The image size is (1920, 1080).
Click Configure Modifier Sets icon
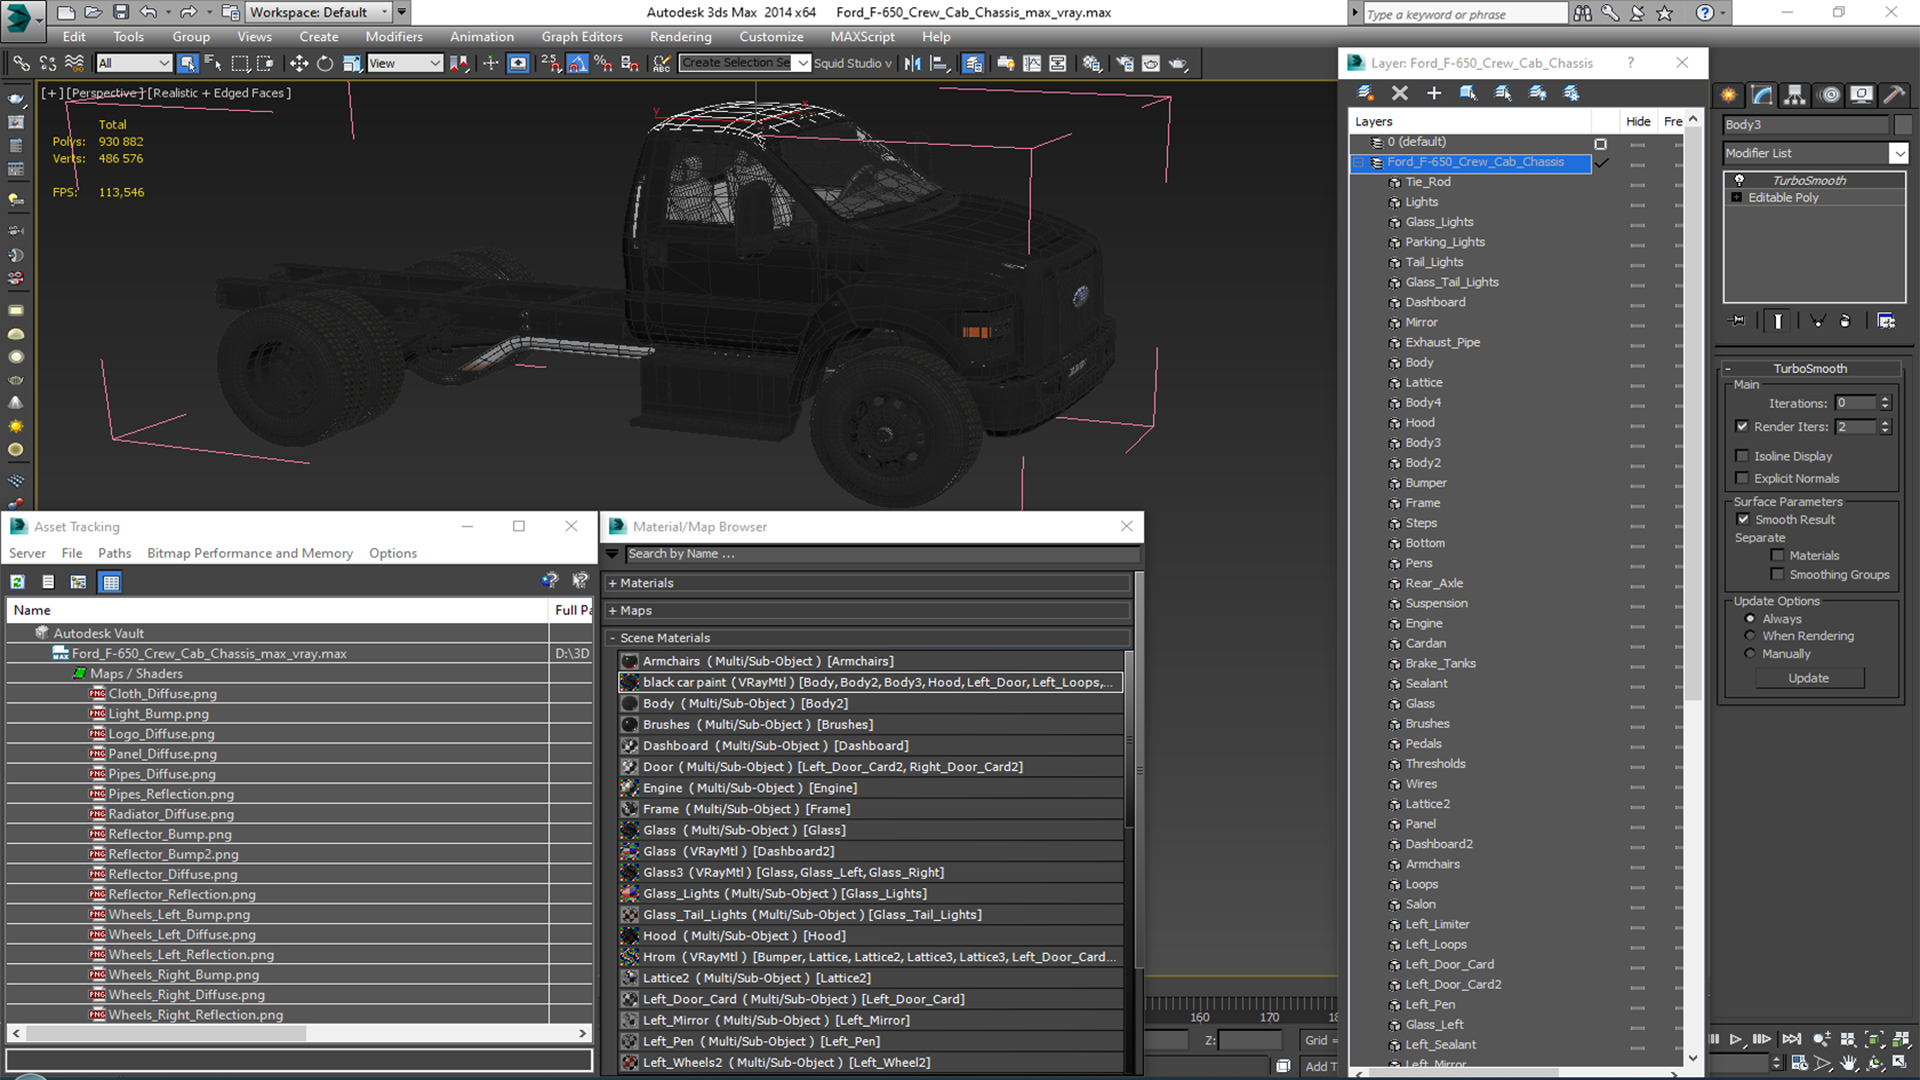pos(1886,321)
